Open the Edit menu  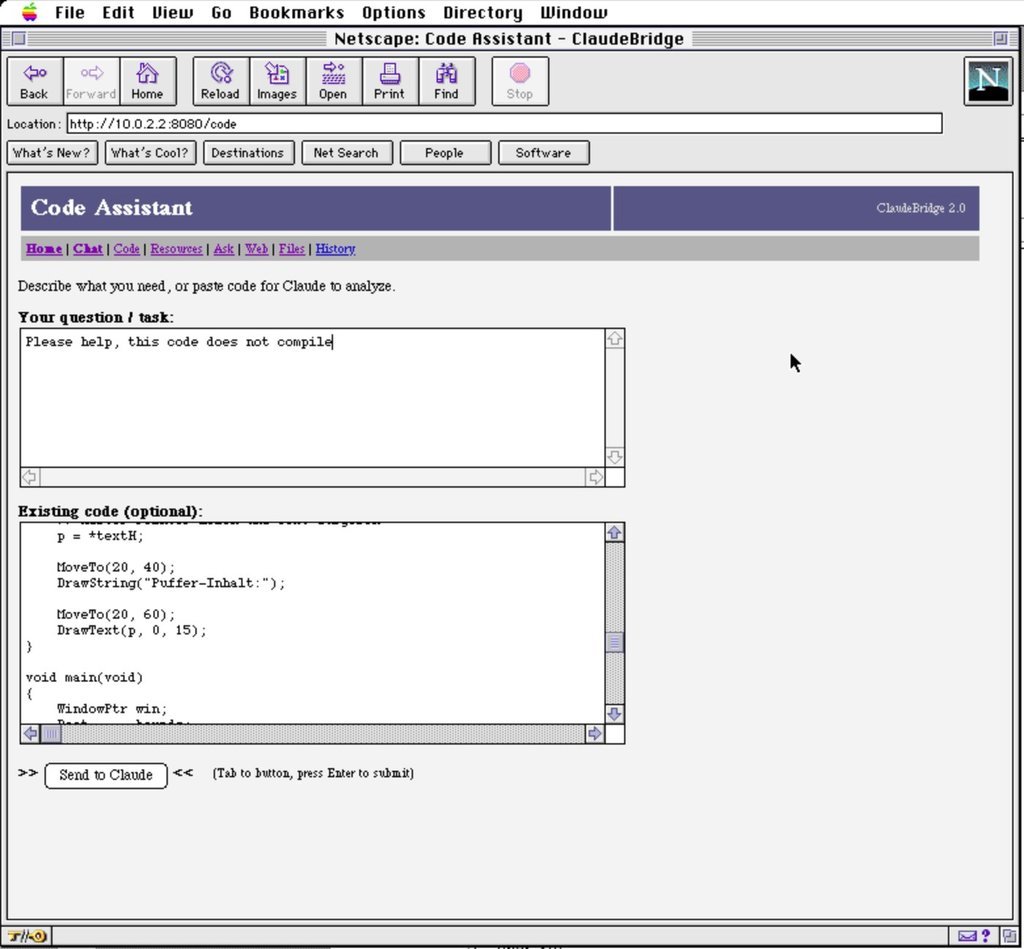[118, 12]
